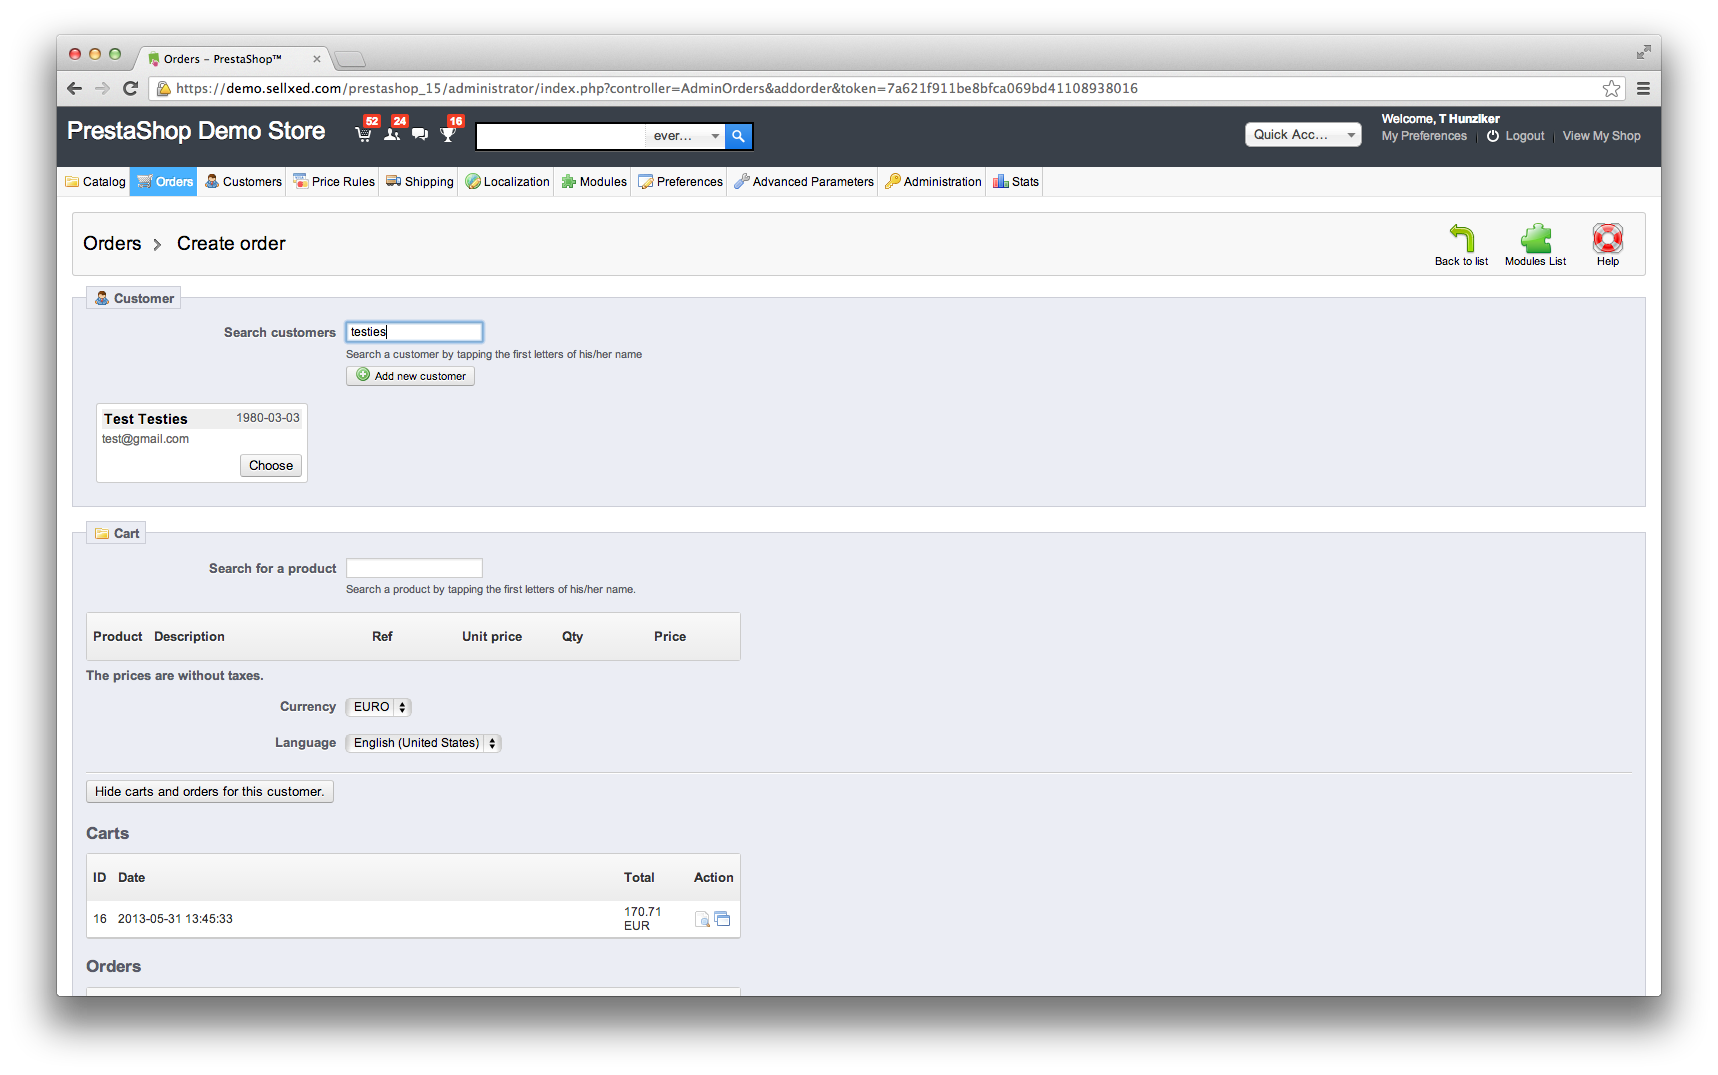This screenshot has width=1718, height=1075.
Task: Click the Unit price column header
Action: pos(492,637)
